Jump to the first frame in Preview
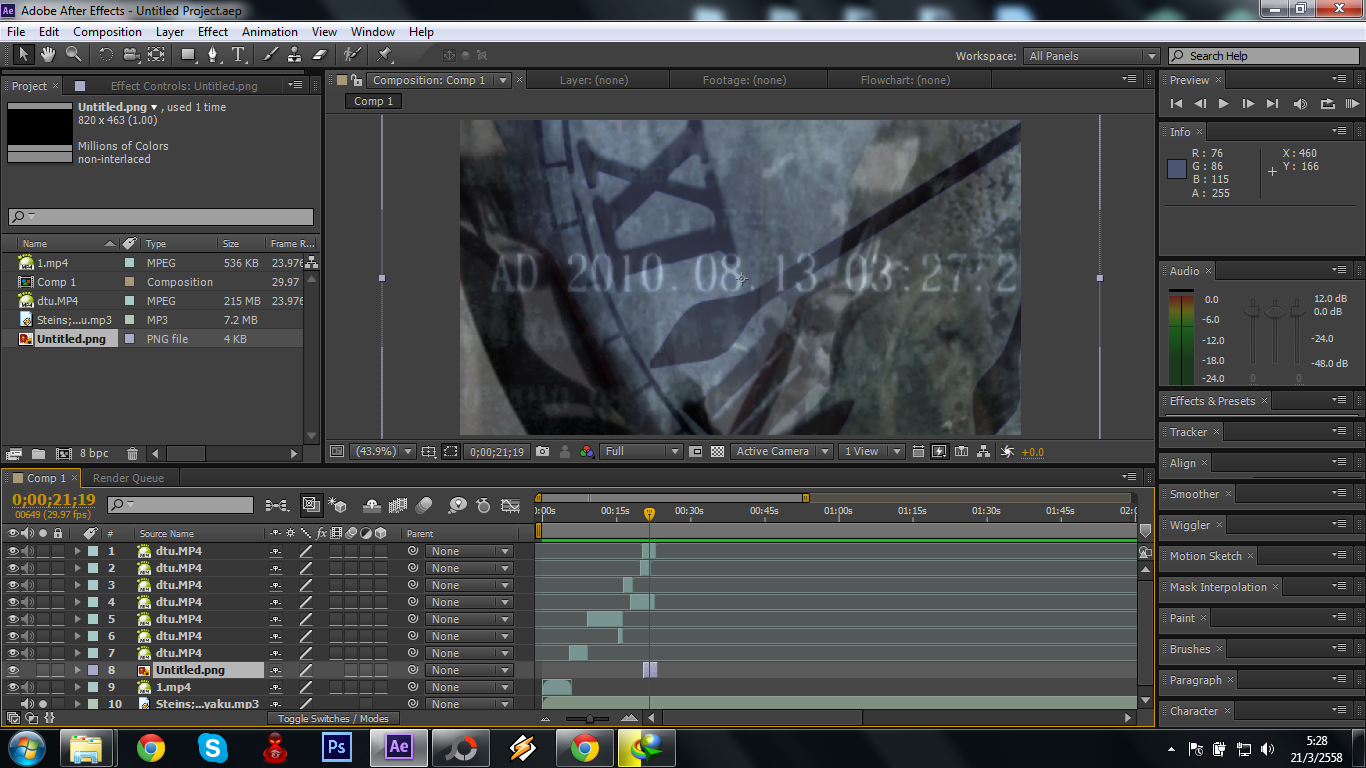Viewport: 1366px width, 768px height. [x=1176, y=104]
